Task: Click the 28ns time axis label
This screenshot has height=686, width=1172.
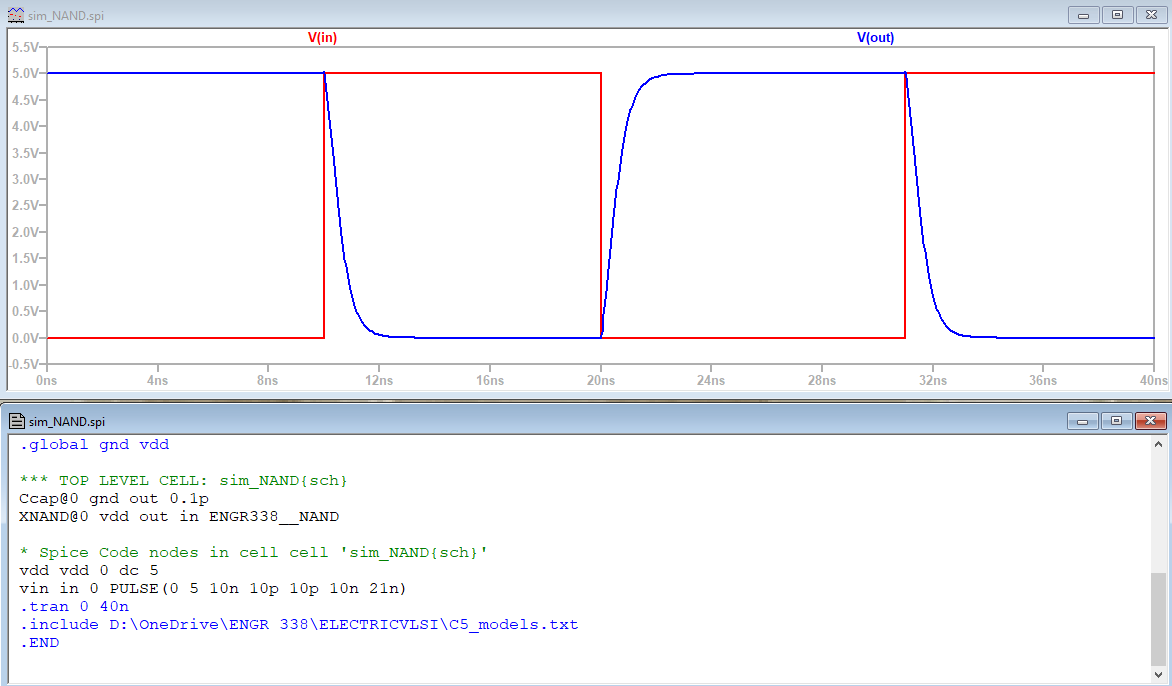Action: click(822, 380)
